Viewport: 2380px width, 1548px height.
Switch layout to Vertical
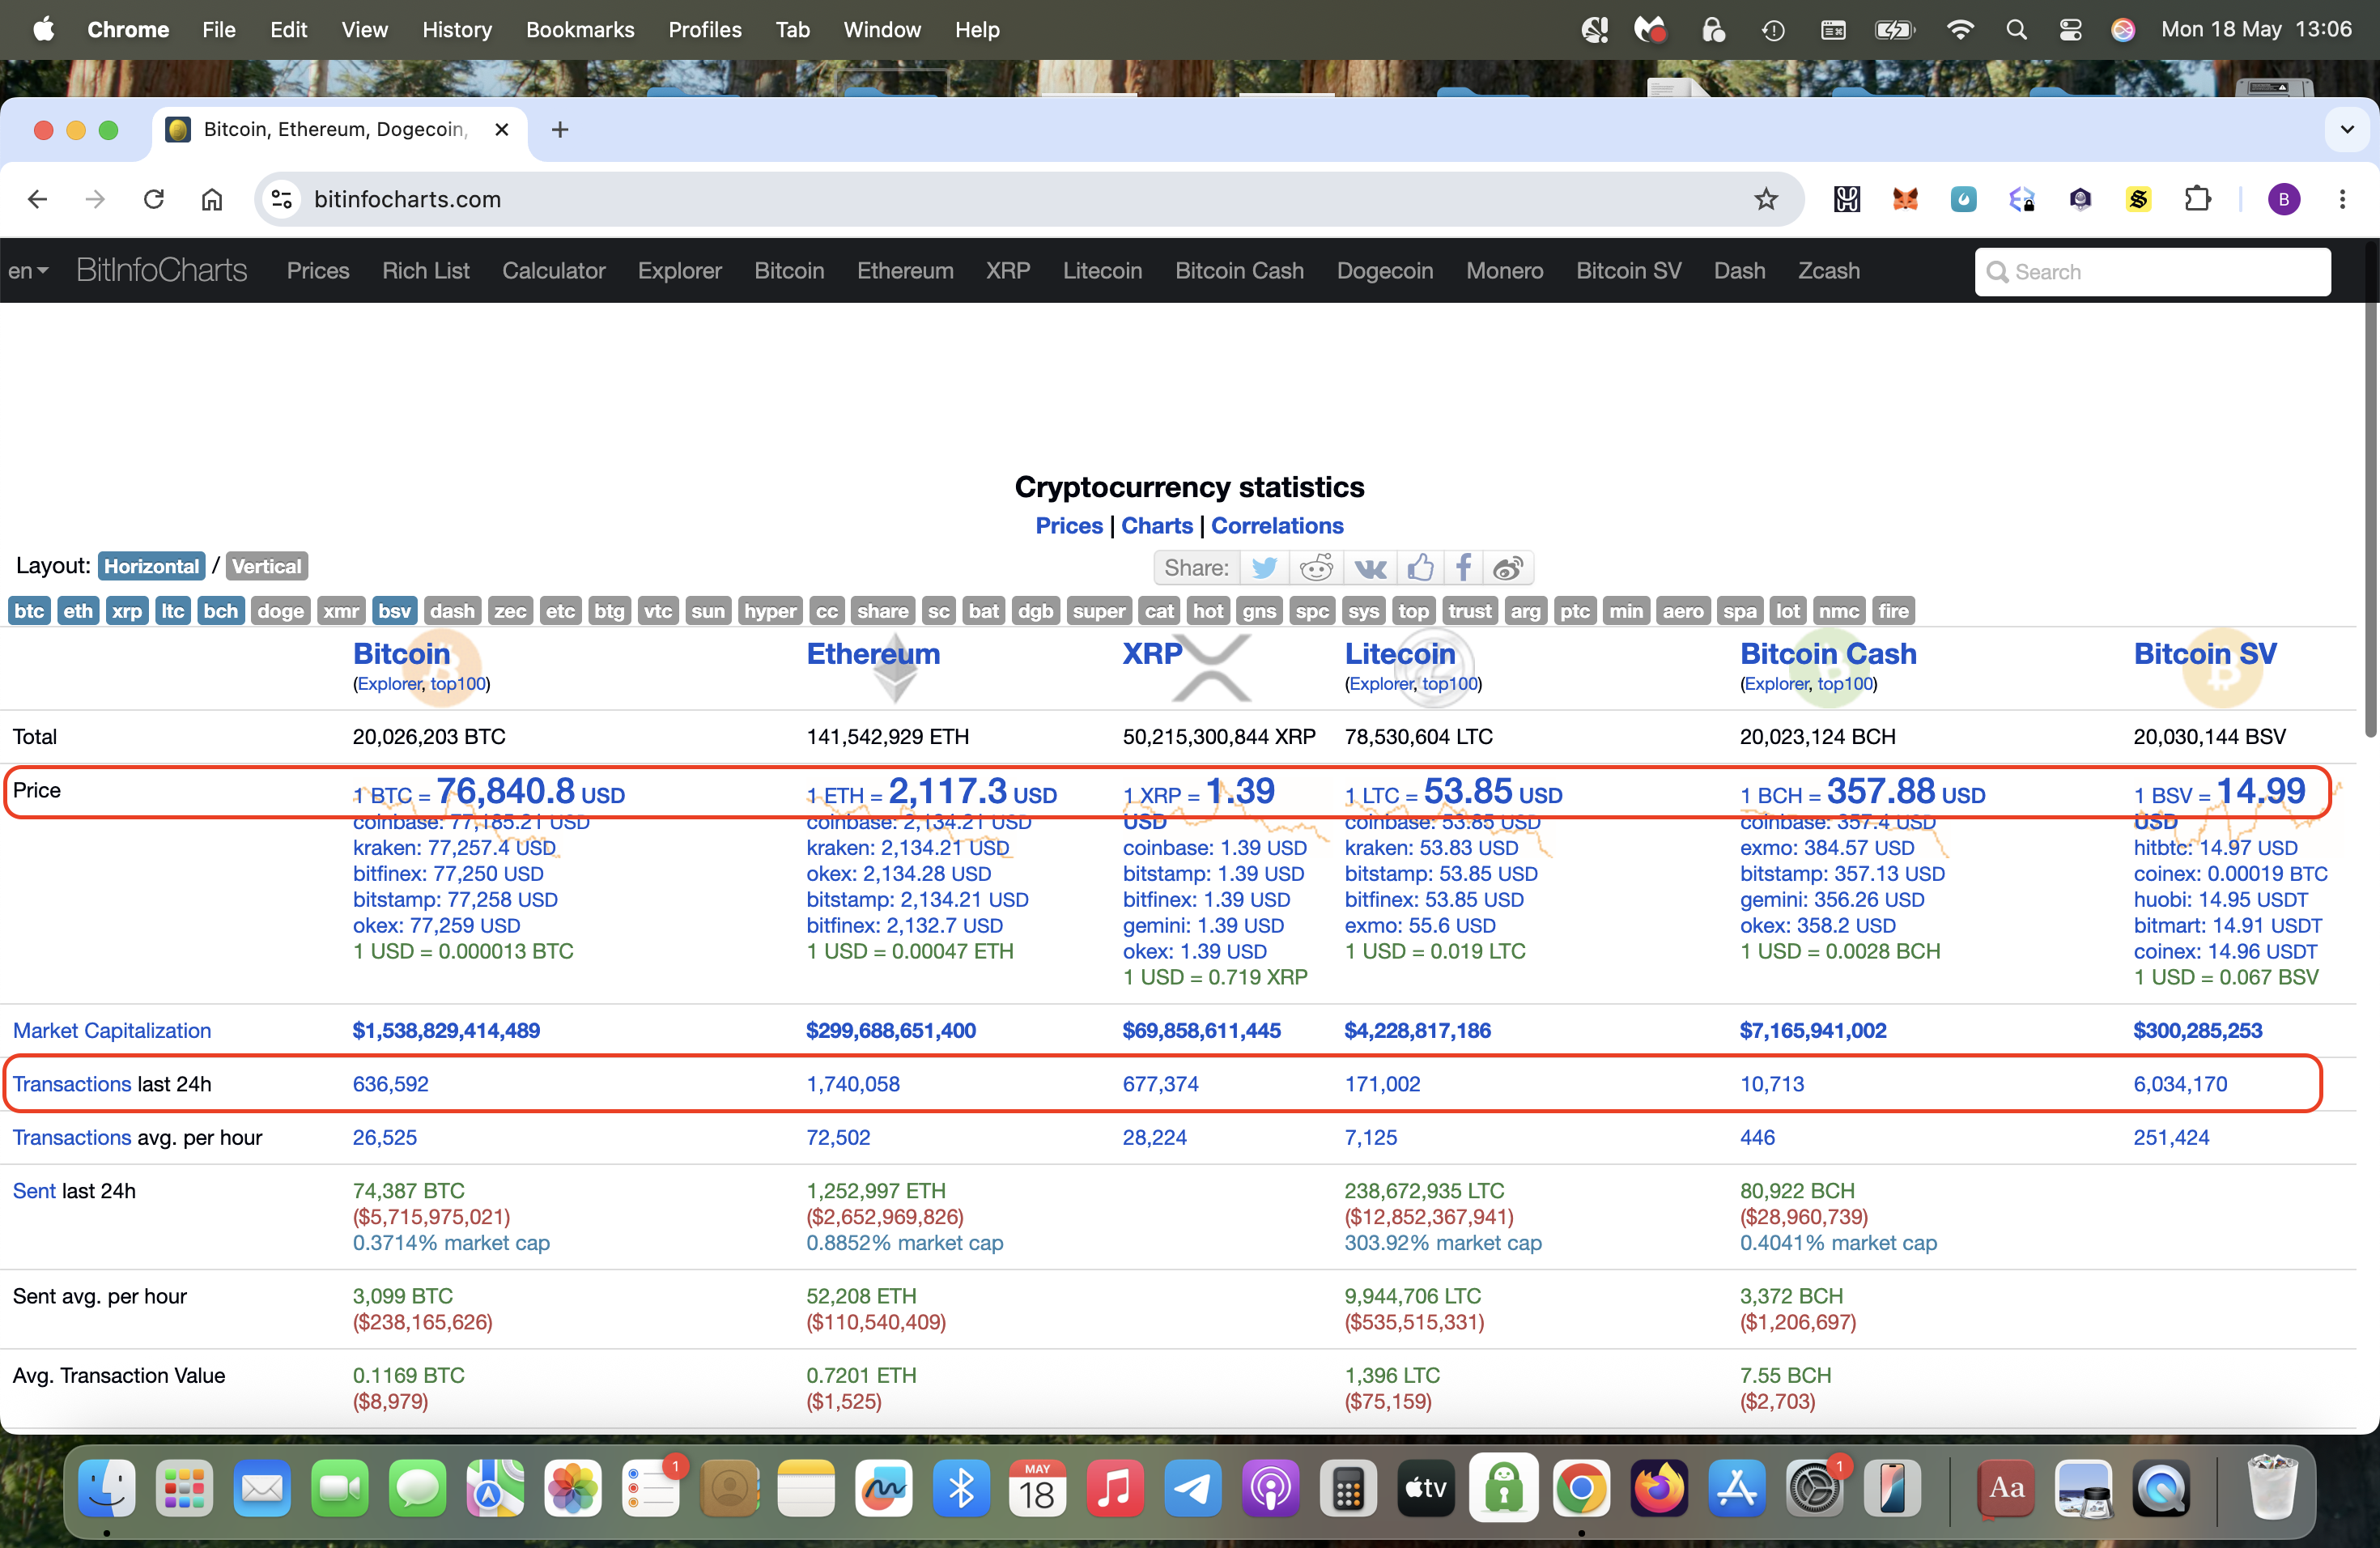(266, 566)
